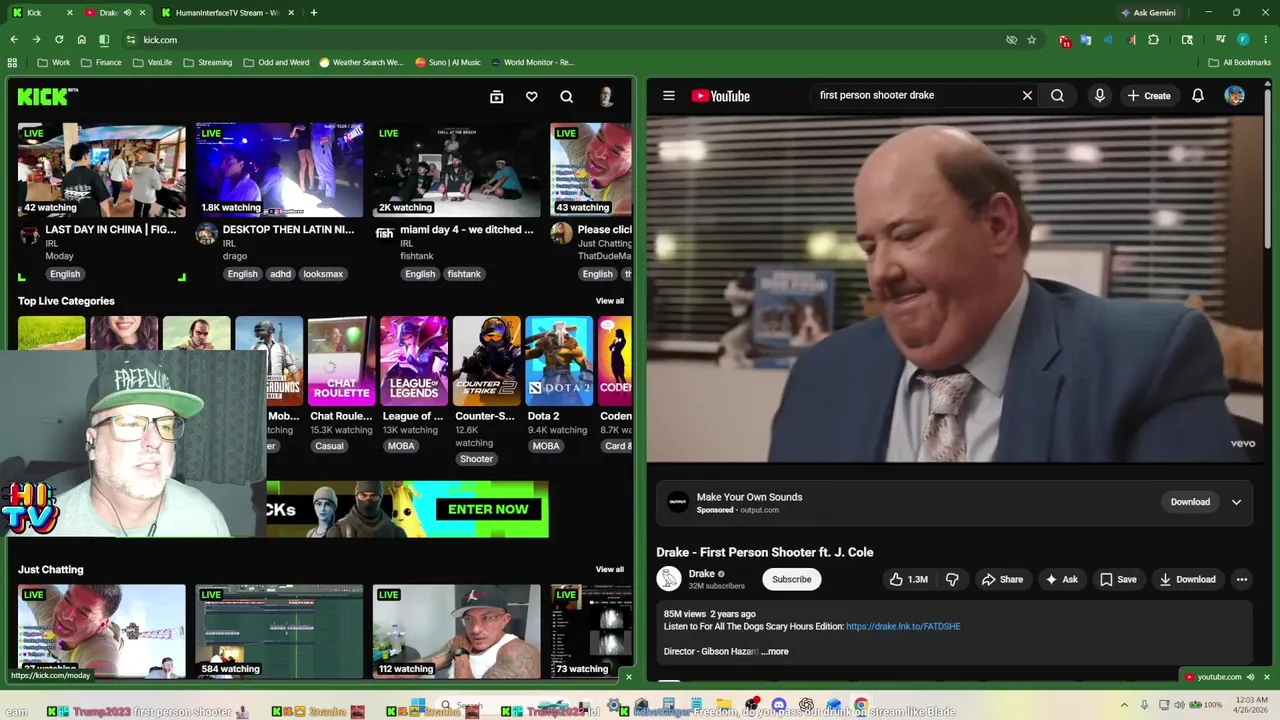Image resolution: width=1280 pixels, height=720 pixels.
Task: Show hidden system tray icons
Action: pos(1124,705)
